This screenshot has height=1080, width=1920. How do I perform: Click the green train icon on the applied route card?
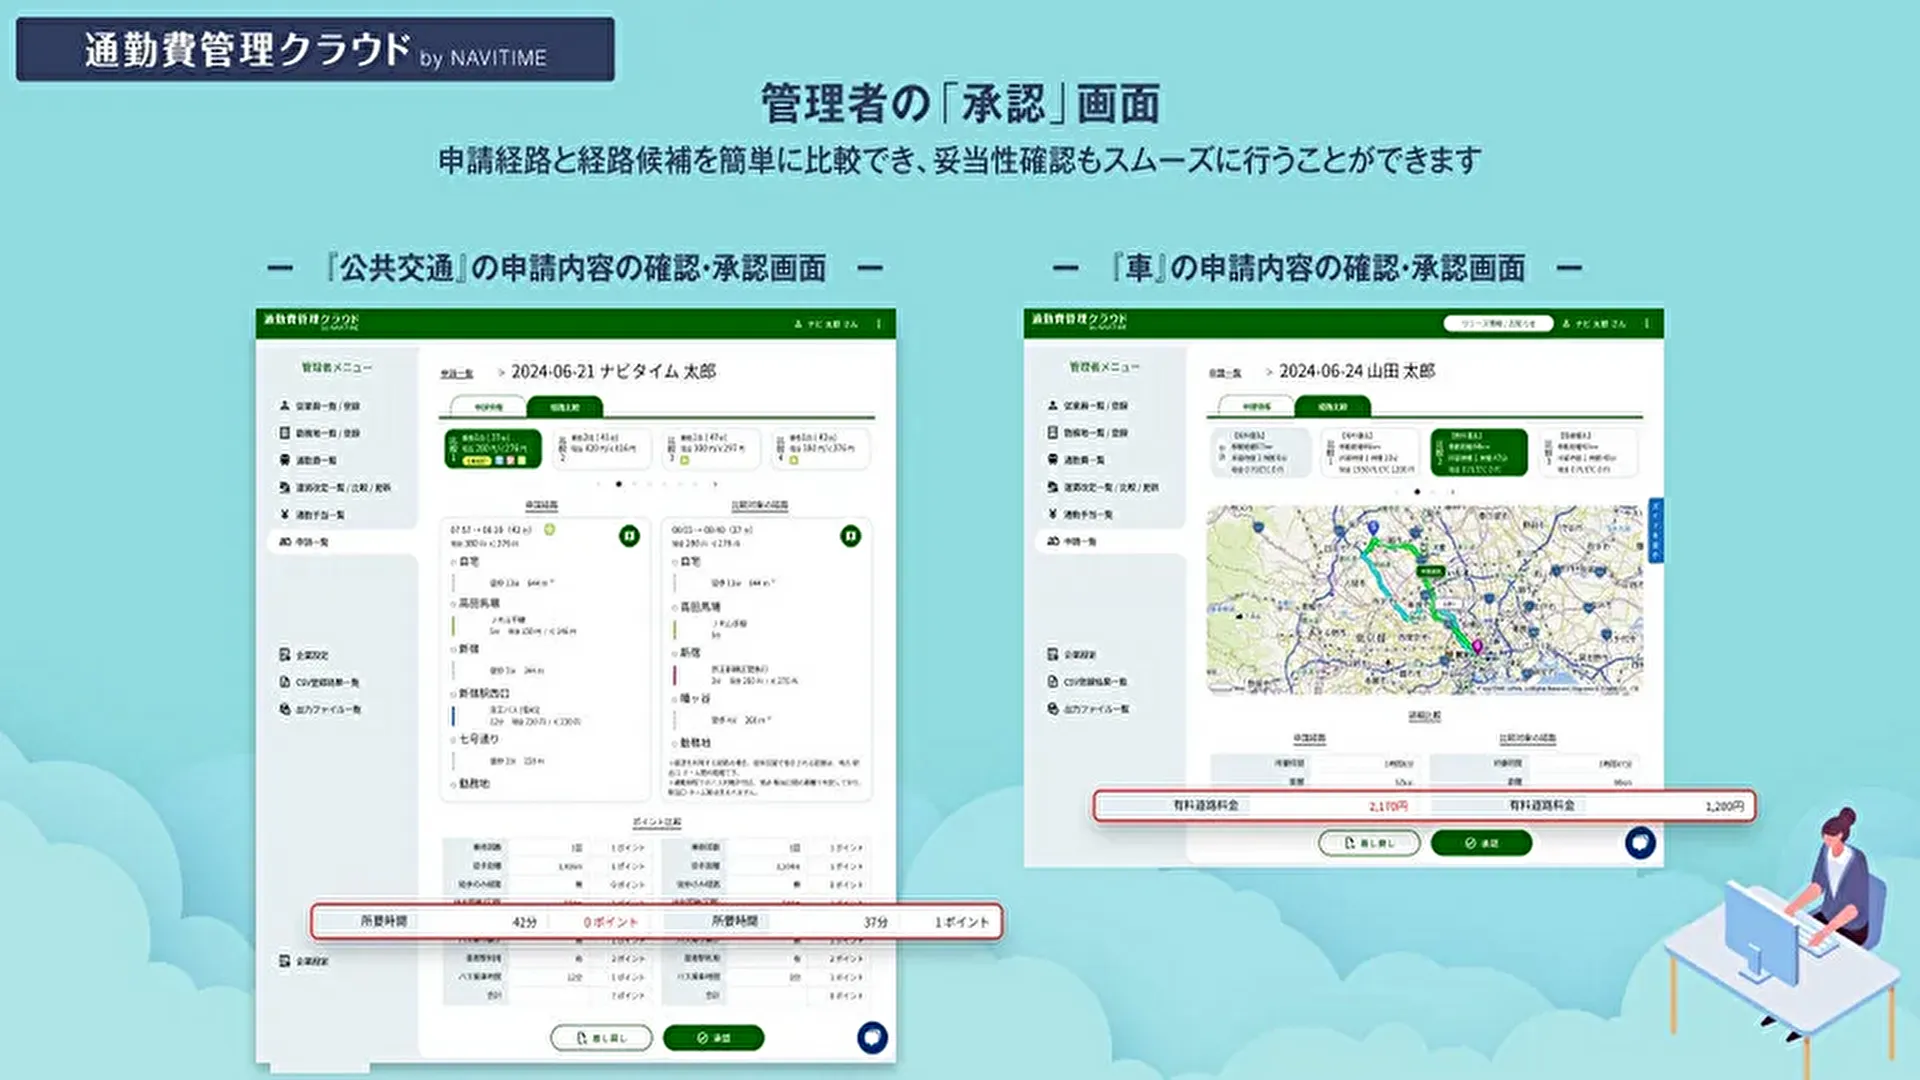pyautogui.click(x=629, y=536)
